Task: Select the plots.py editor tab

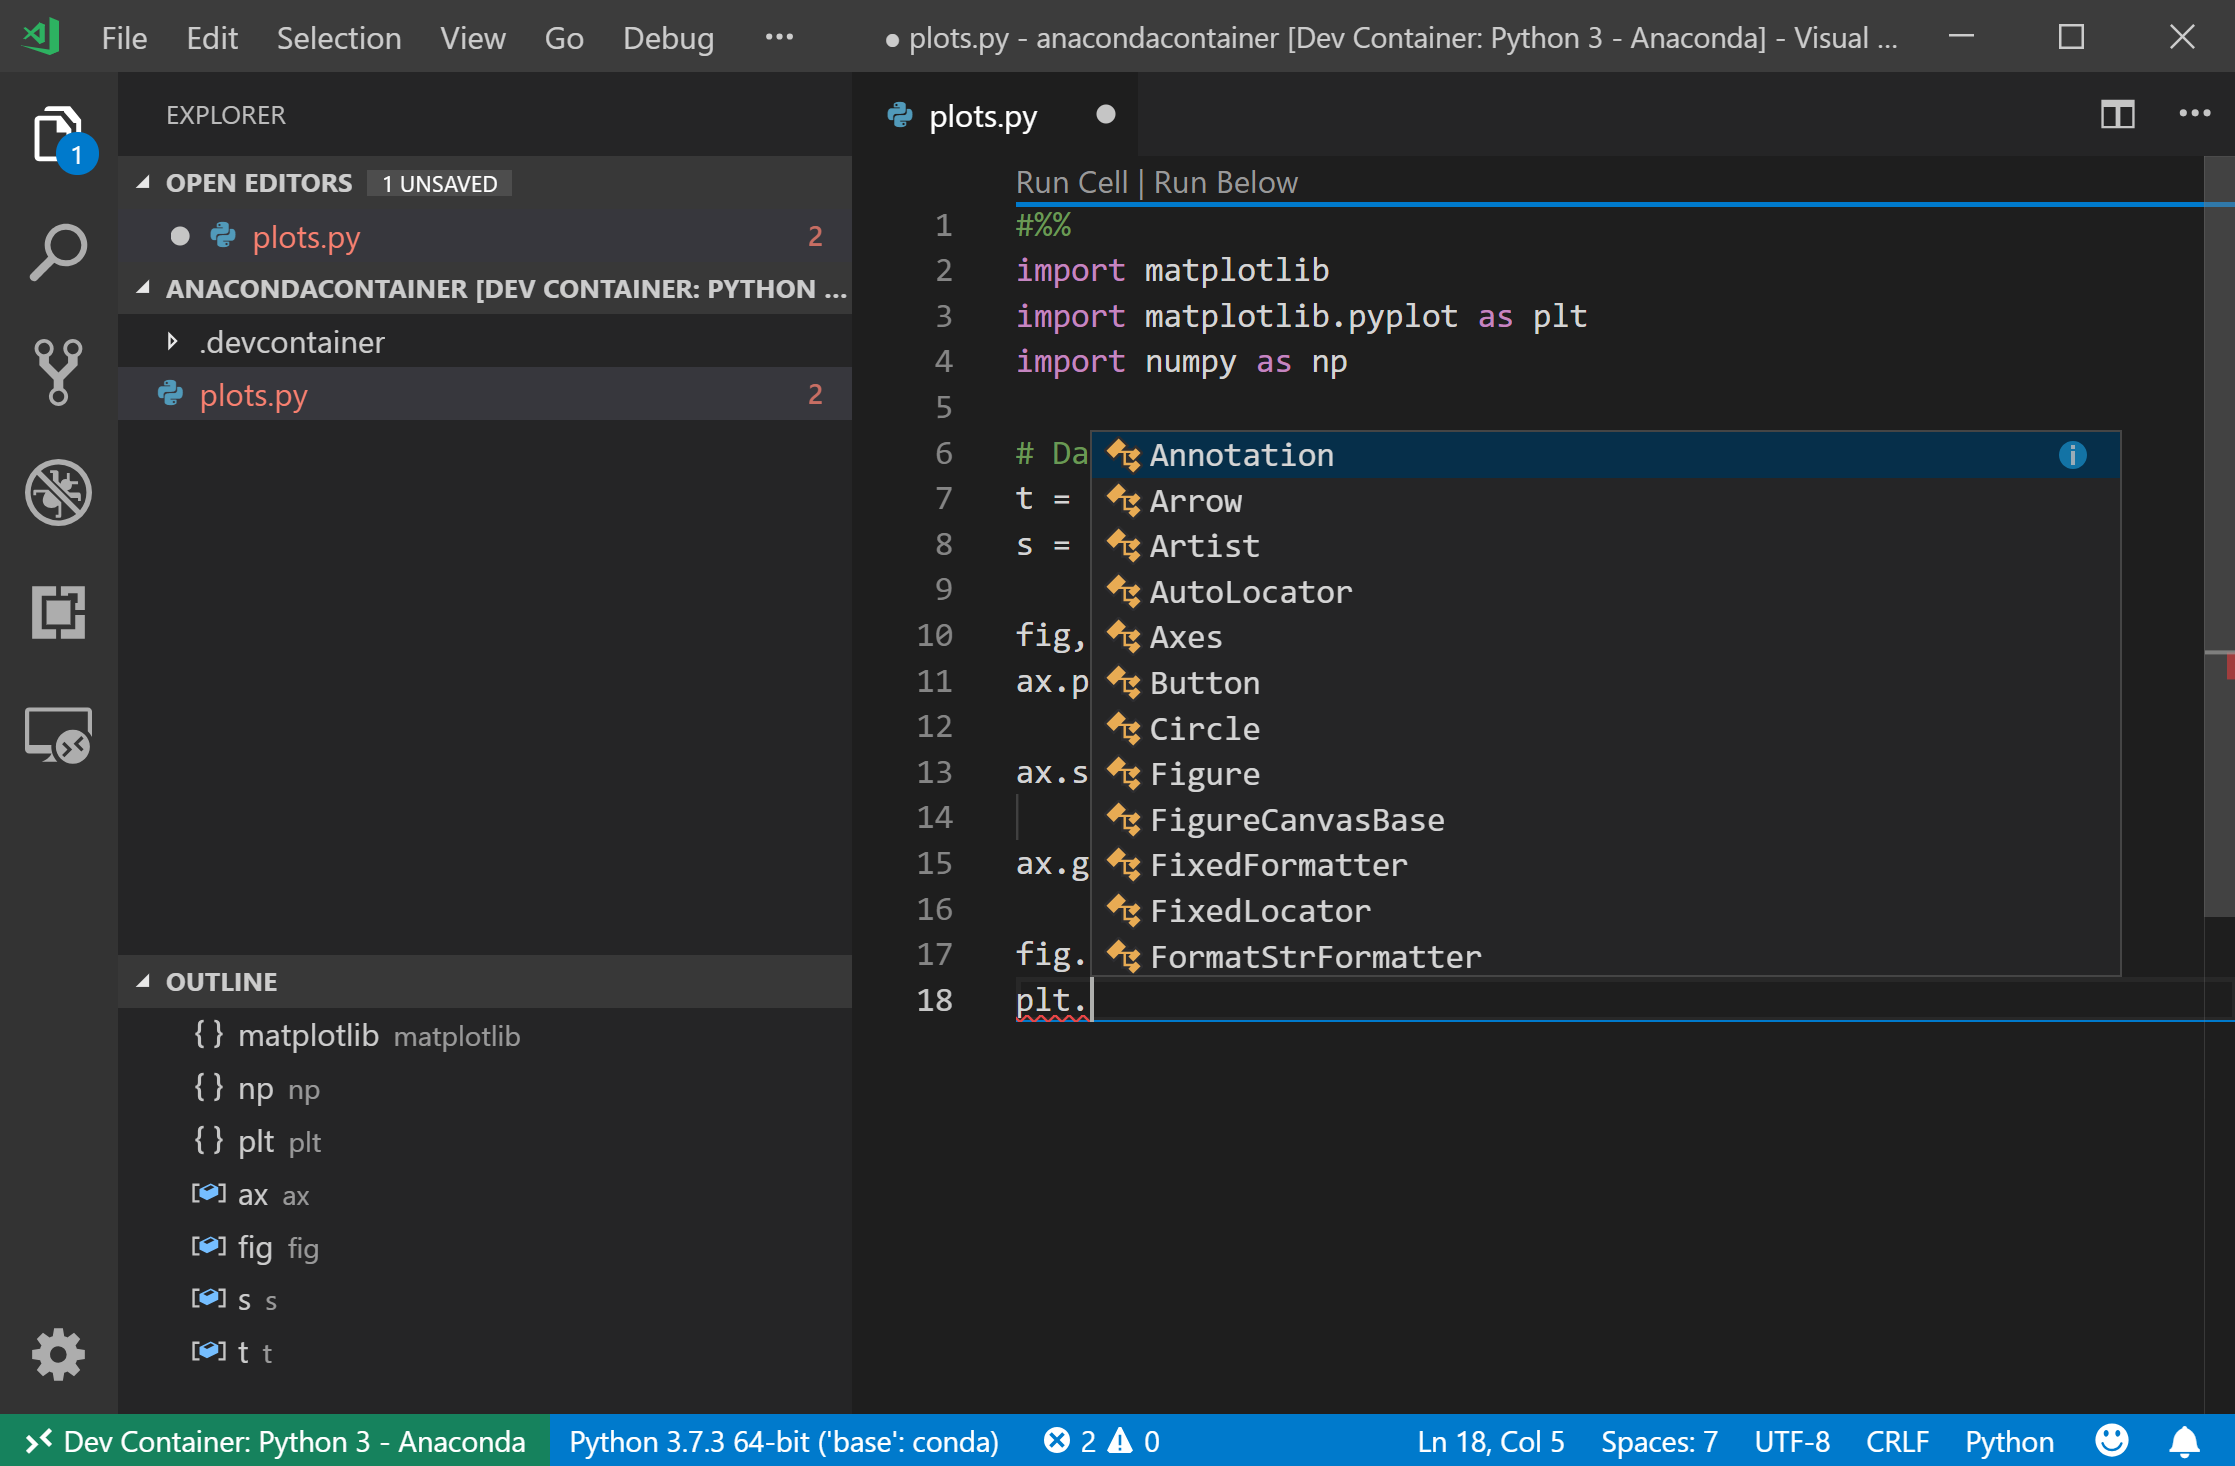Action: coord(982,116)
